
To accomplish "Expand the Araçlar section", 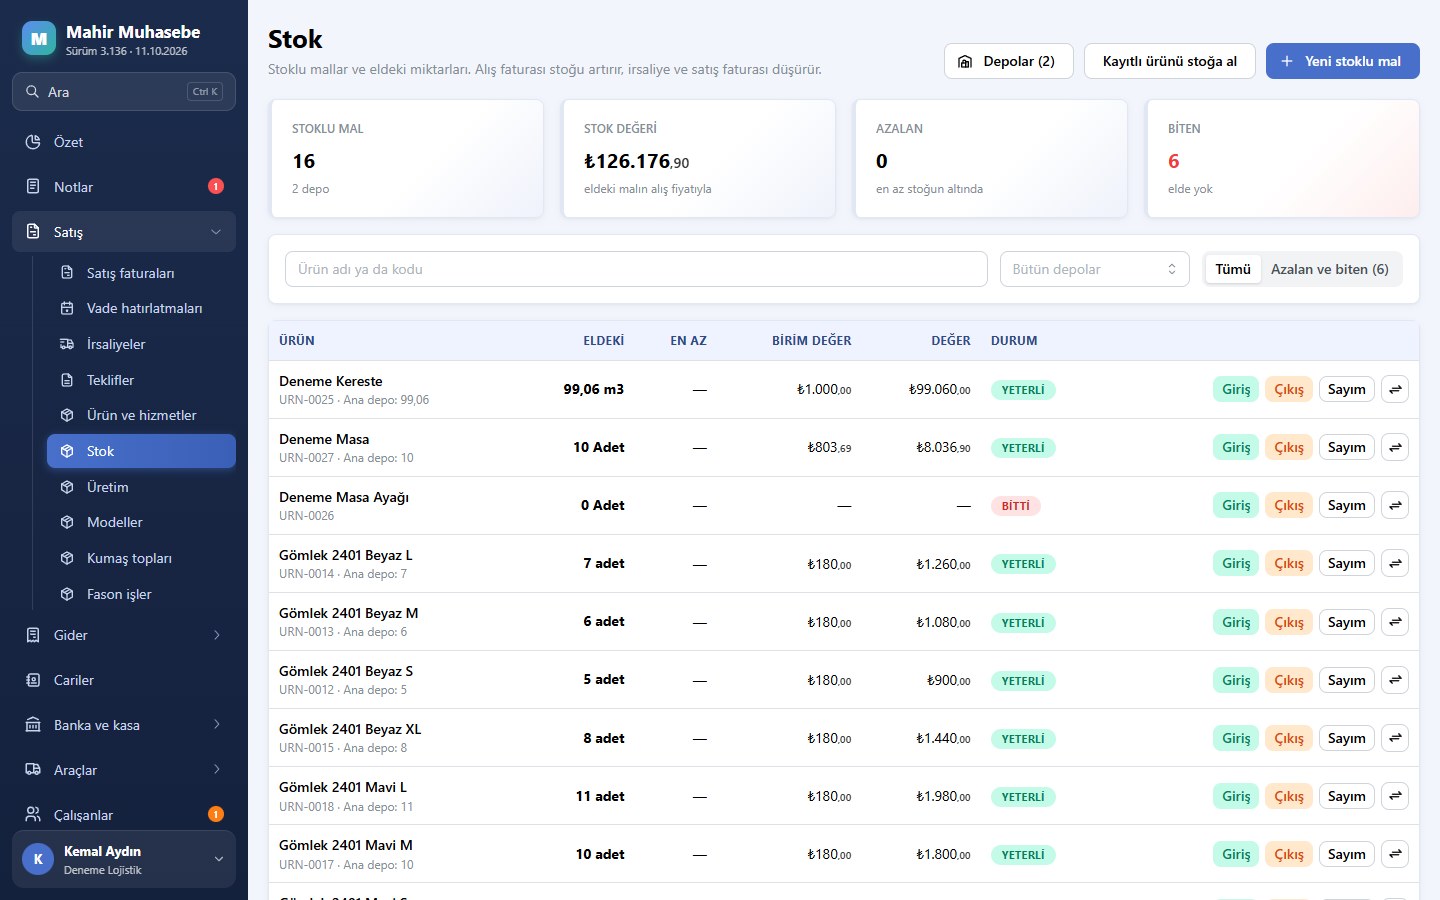I will 124,770.
